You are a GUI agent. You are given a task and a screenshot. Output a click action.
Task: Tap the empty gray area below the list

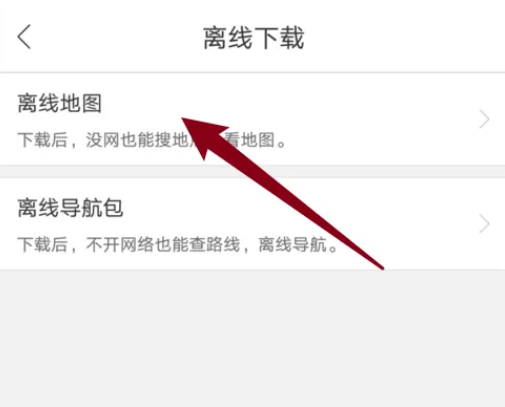(252, 338)
